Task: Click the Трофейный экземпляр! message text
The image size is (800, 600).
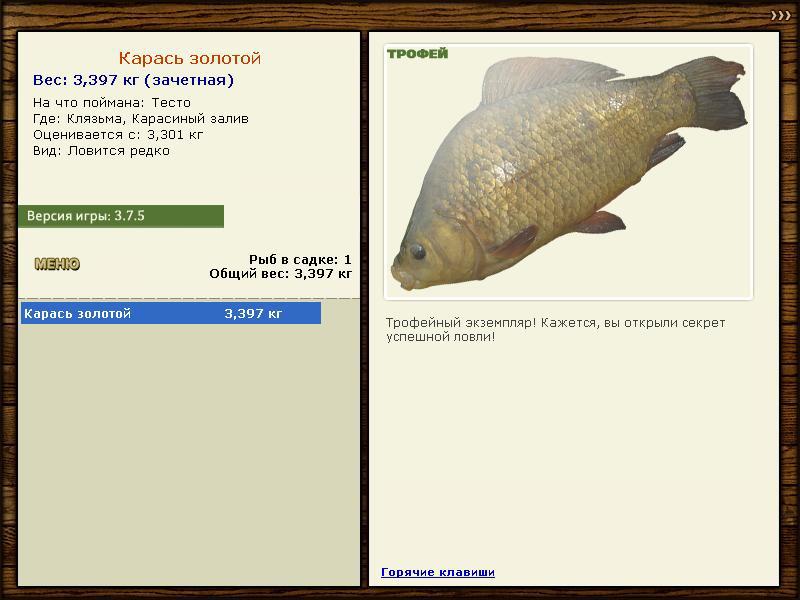Action: [x=555, y=330]
